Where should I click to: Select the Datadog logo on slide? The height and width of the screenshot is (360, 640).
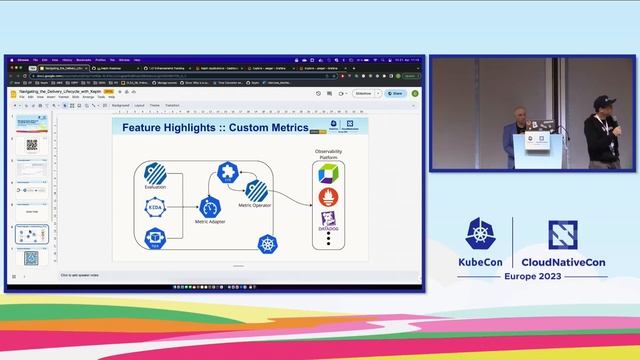328,221
